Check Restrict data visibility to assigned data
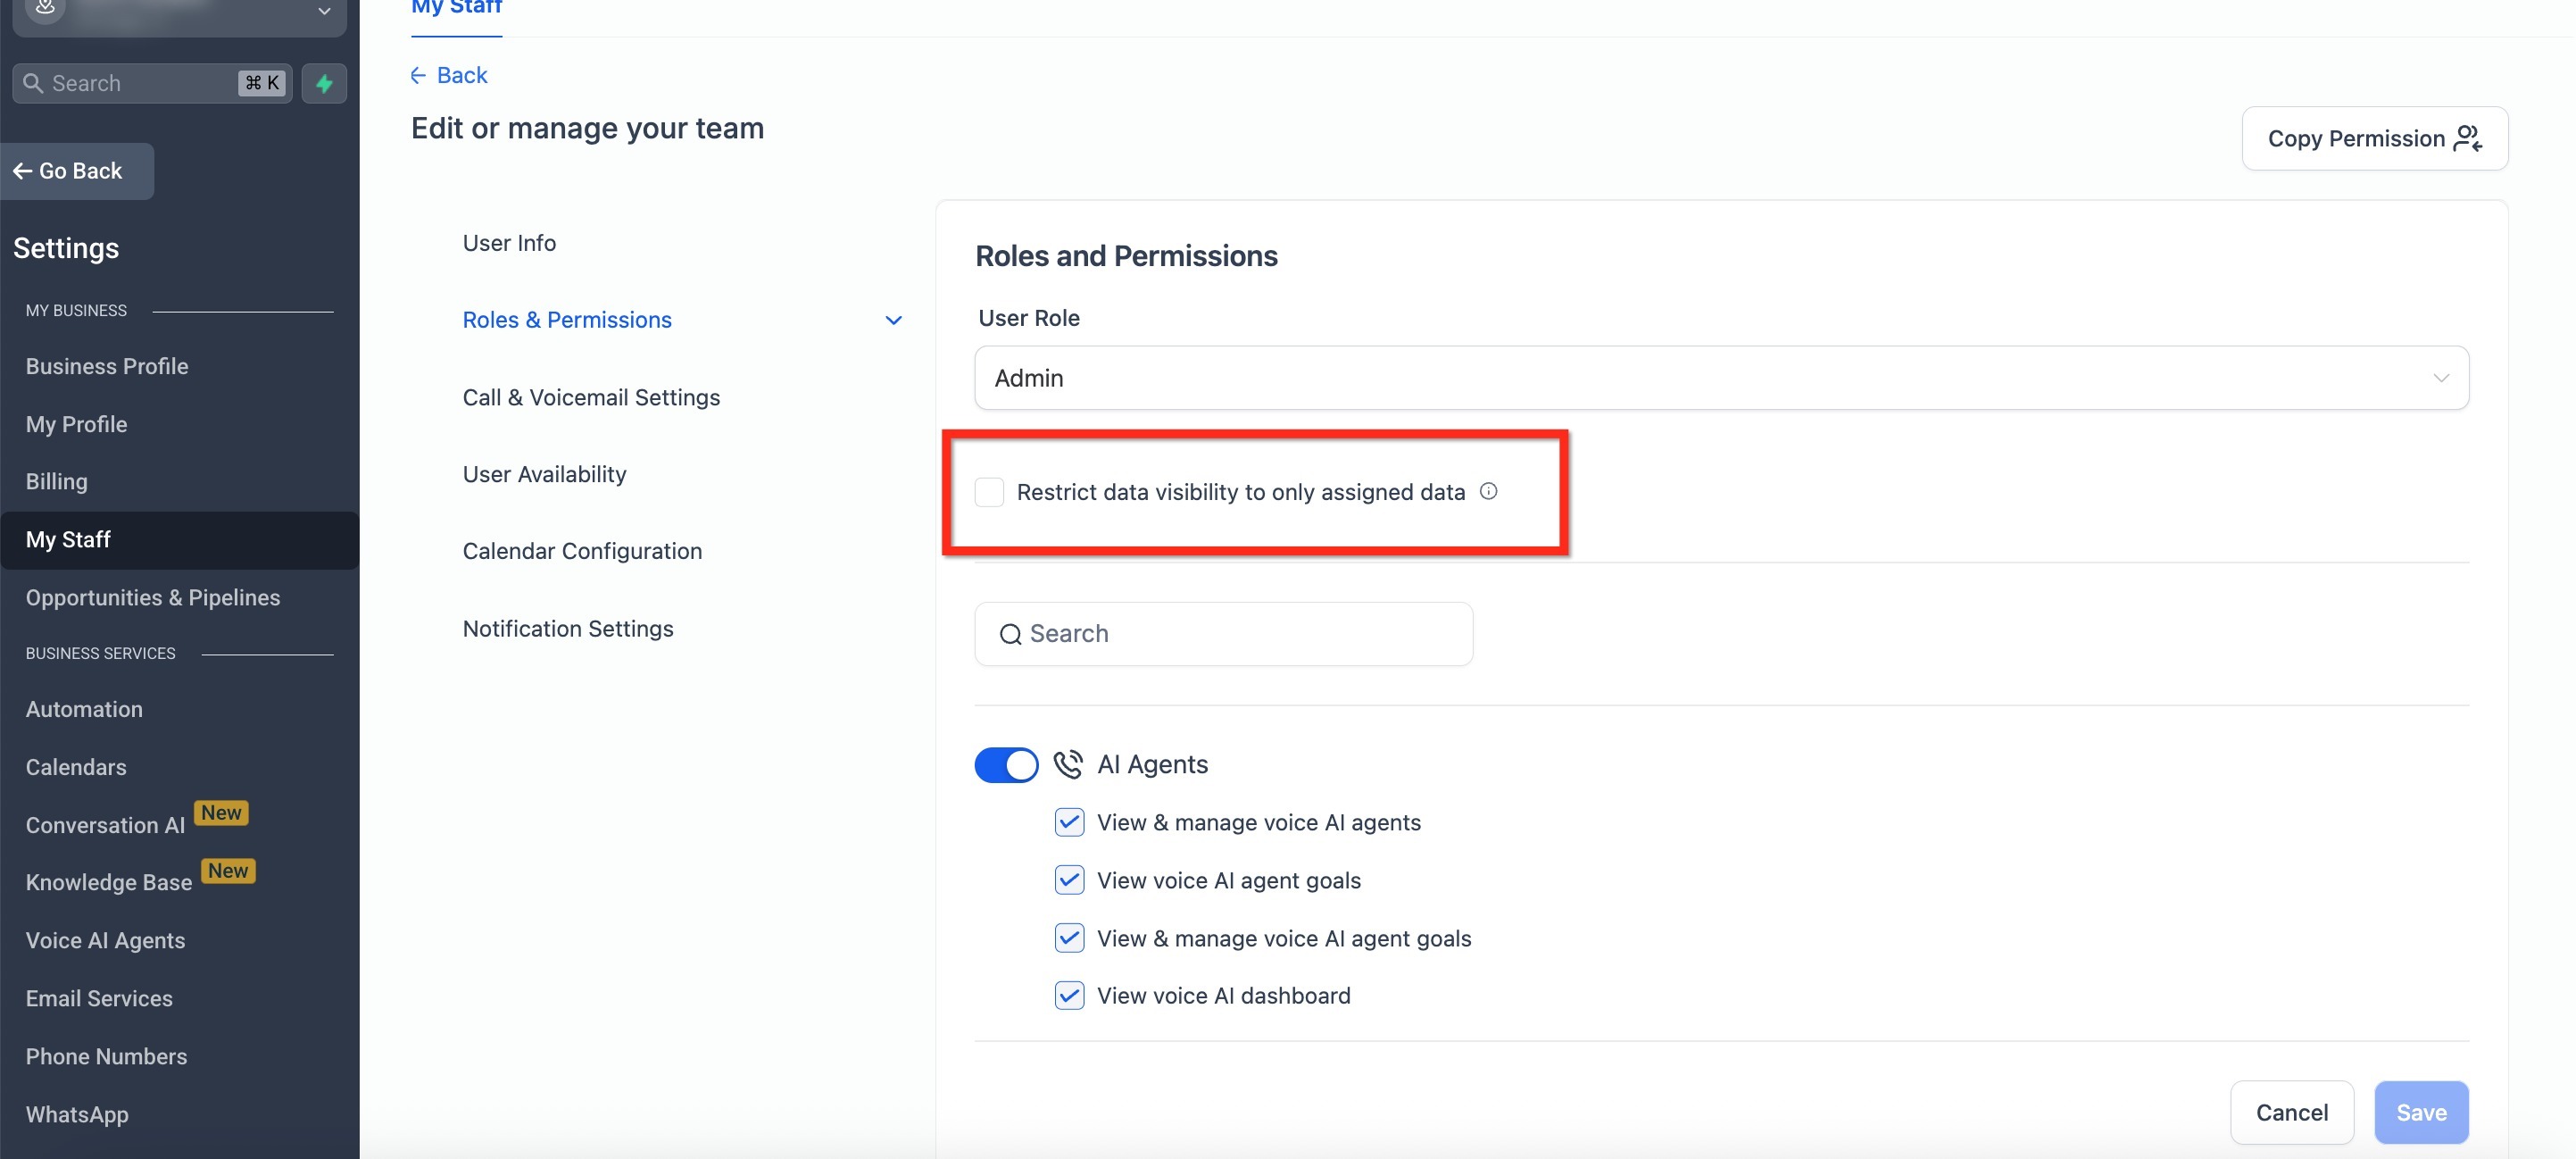Screen dimensions: 2576x1159 [989, 492]
